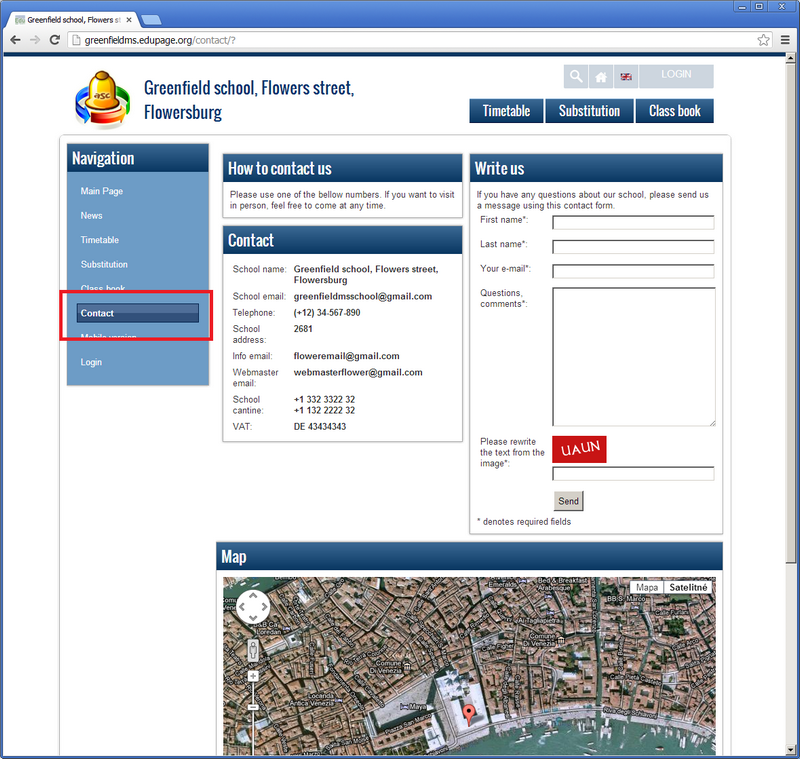Click the map zoom in plus
800x759 pixels.
(x=253, y=677)
